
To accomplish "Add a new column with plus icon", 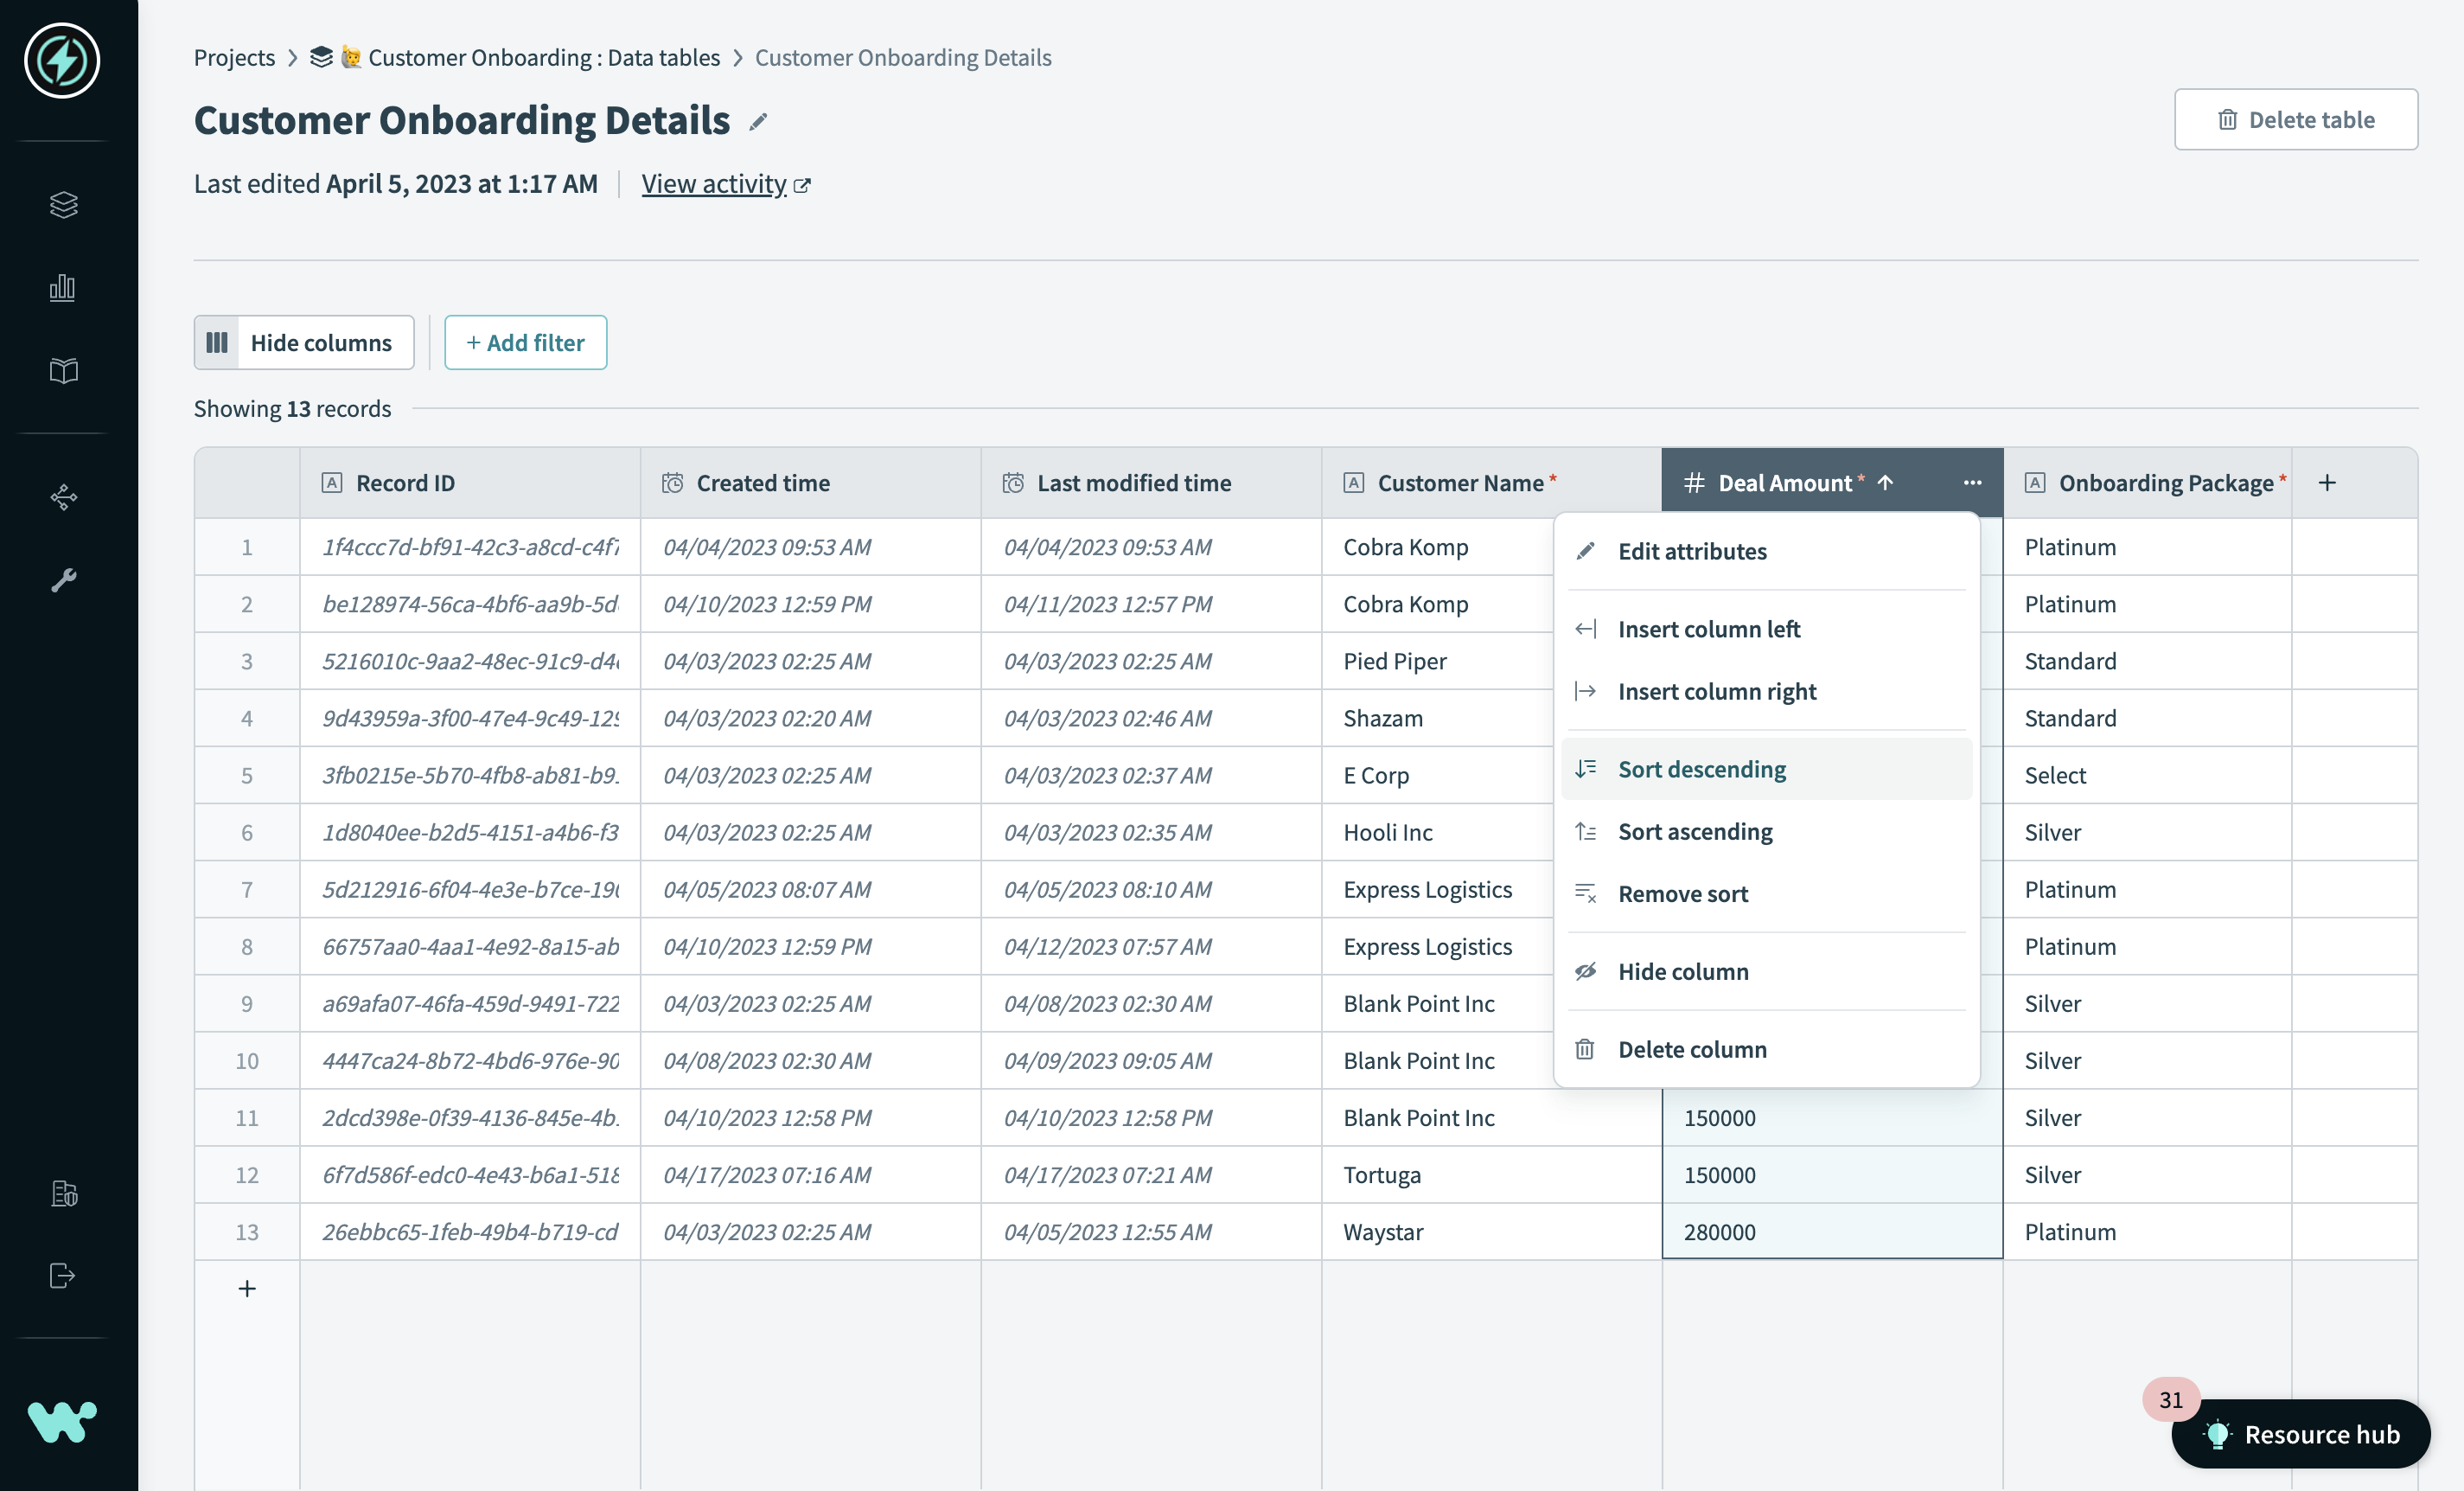I will click(2327, 483).
